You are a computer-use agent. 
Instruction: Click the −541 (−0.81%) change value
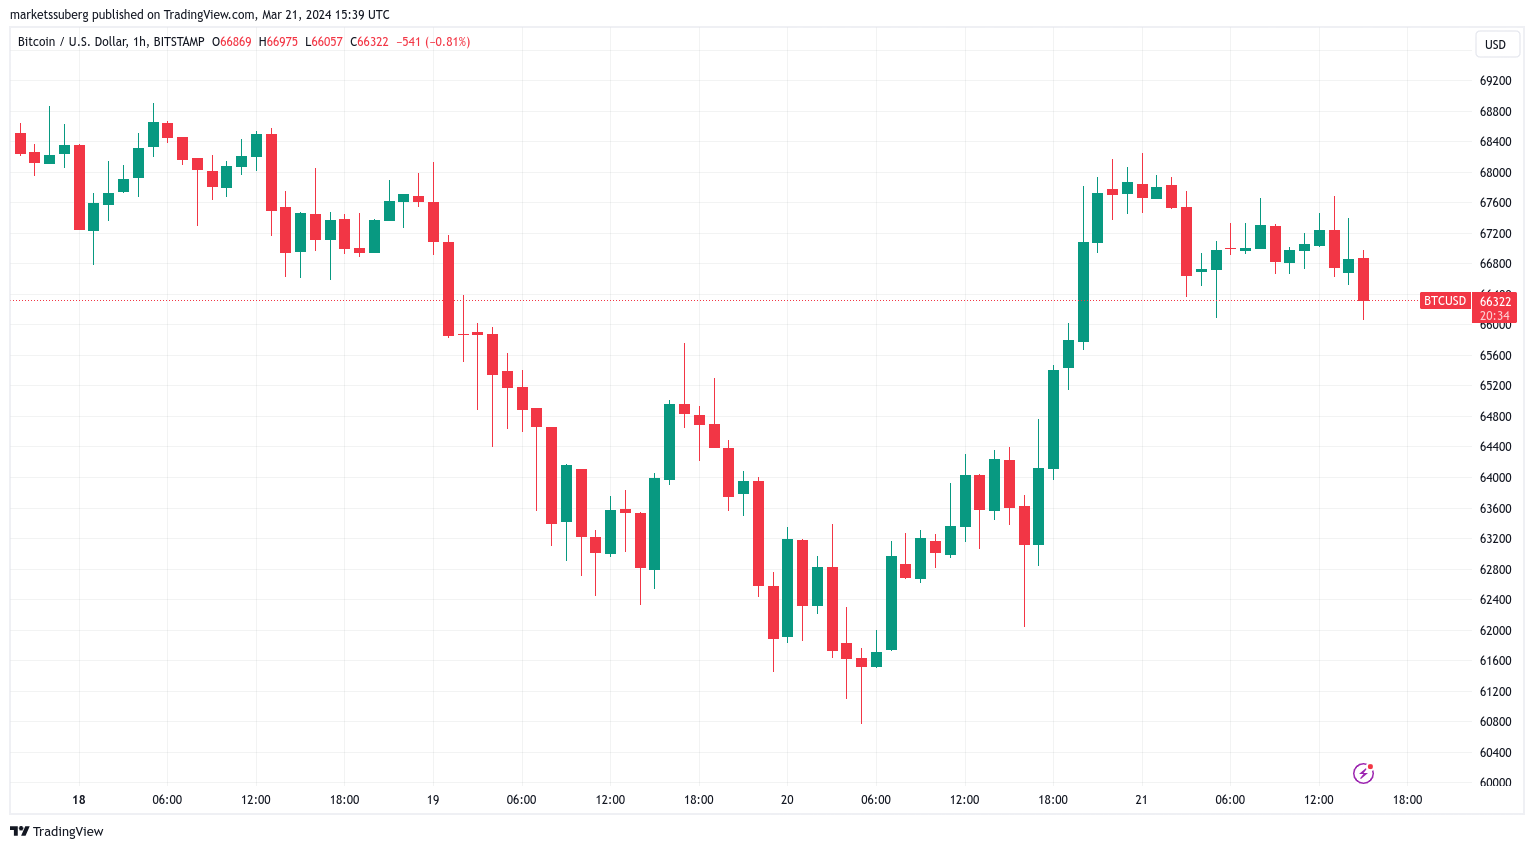pos(433,42)
